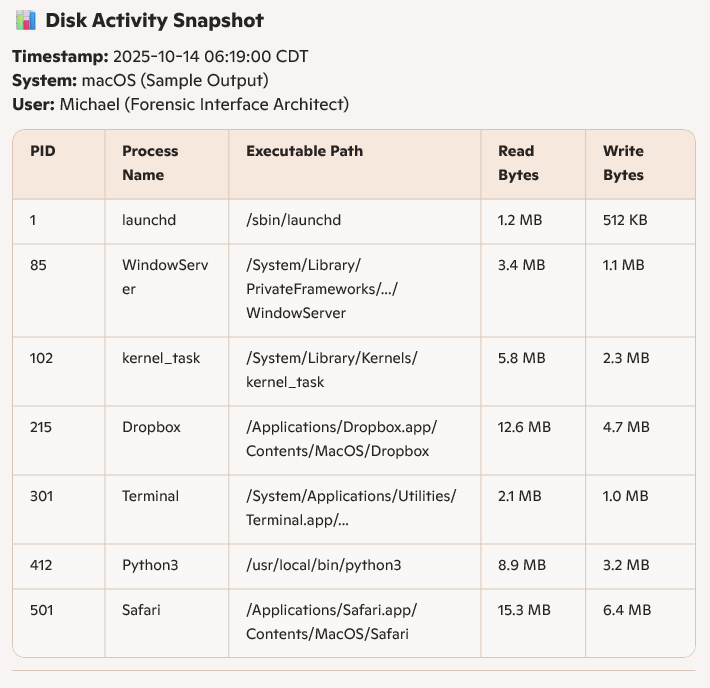Image resolution: width=710 pixels, height=688 pixels.
Task: Click the Safari process name cell
Action: pyautogui.click(x=143, y=610)
